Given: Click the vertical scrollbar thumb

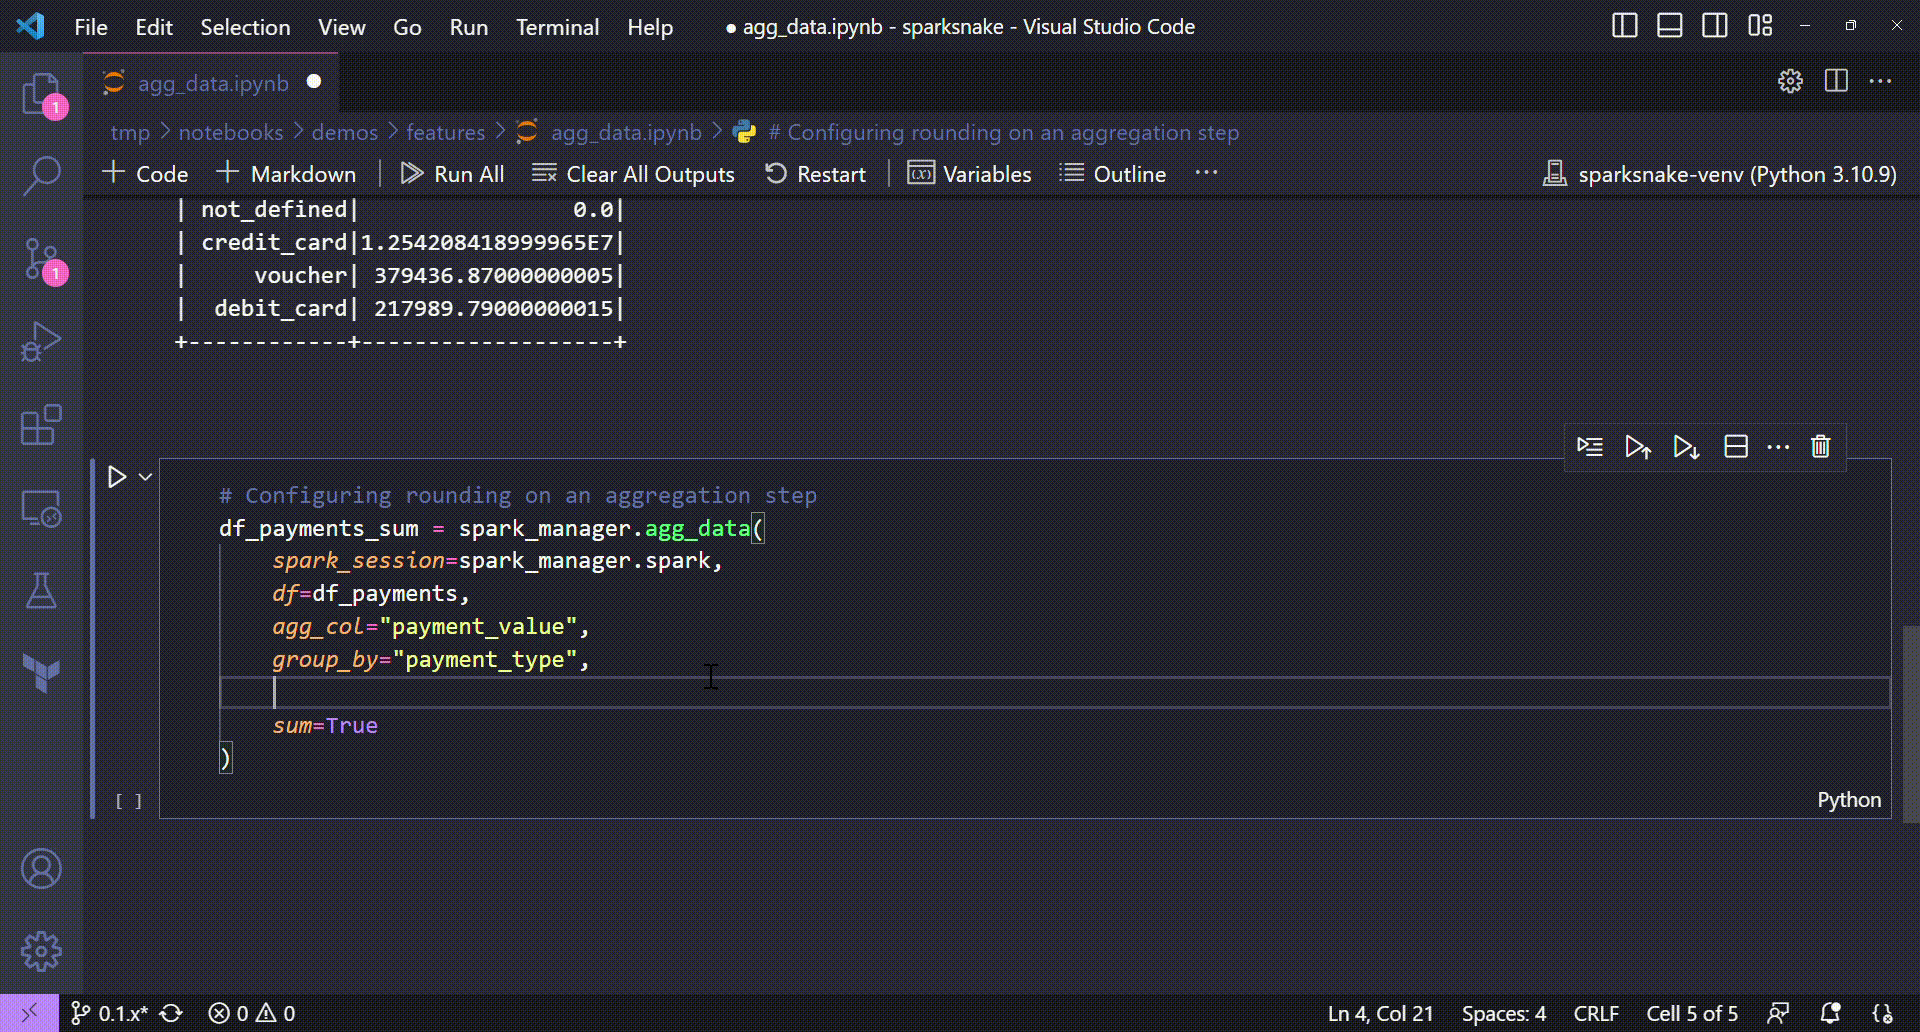Looking at the screenshot, I should [1911, 724].
